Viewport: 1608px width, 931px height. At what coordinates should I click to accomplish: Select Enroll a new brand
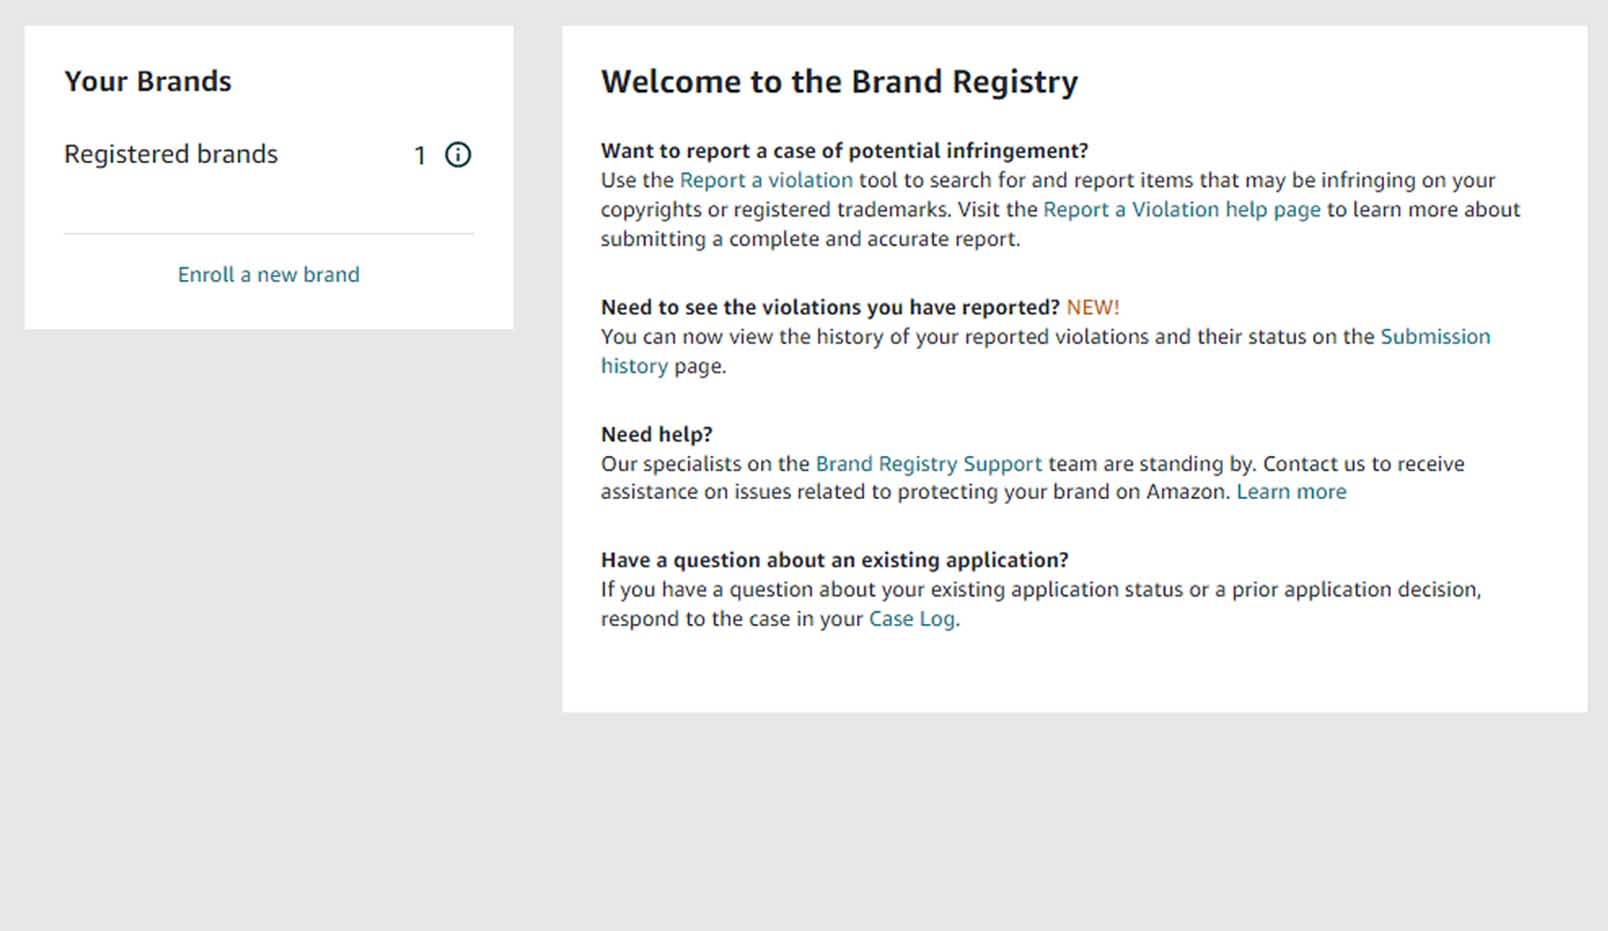[x=268, y=274]
